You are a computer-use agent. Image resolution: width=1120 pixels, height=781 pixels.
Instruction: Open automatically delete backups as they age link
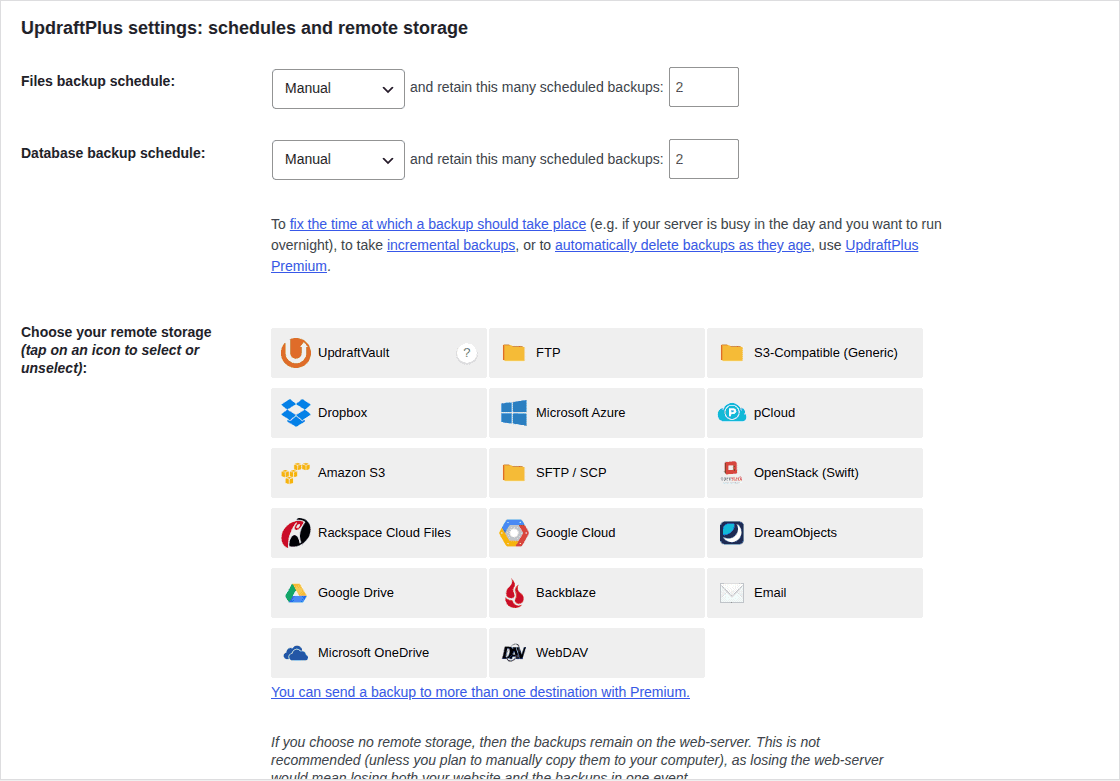pos(683,245)
